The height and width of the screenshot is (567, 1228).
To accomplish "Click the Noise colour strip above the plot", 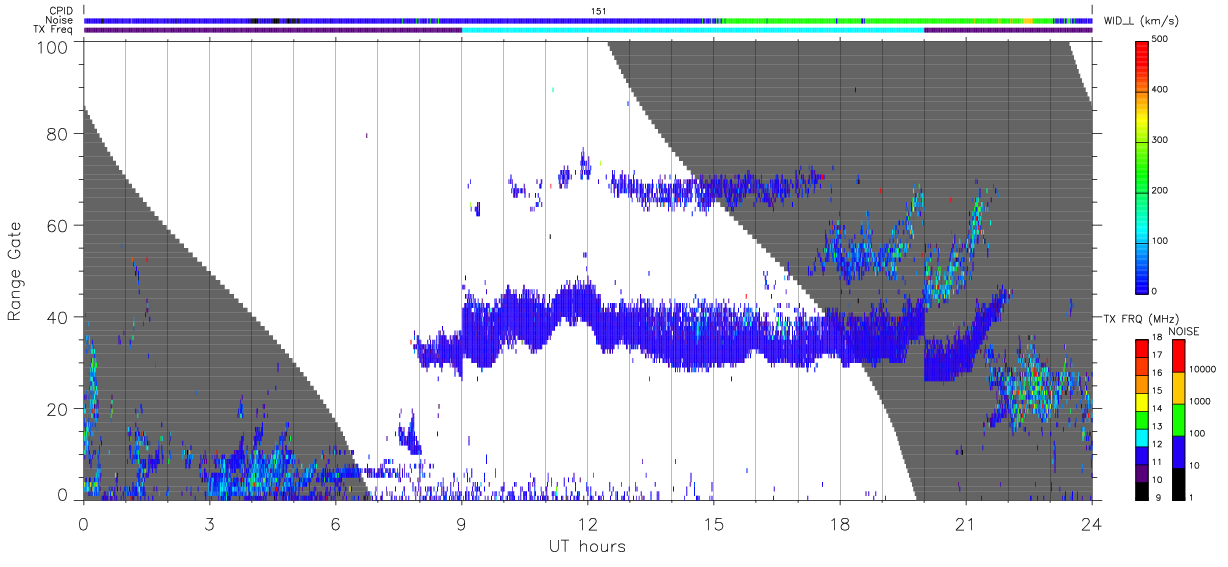I will pos(588,20).
